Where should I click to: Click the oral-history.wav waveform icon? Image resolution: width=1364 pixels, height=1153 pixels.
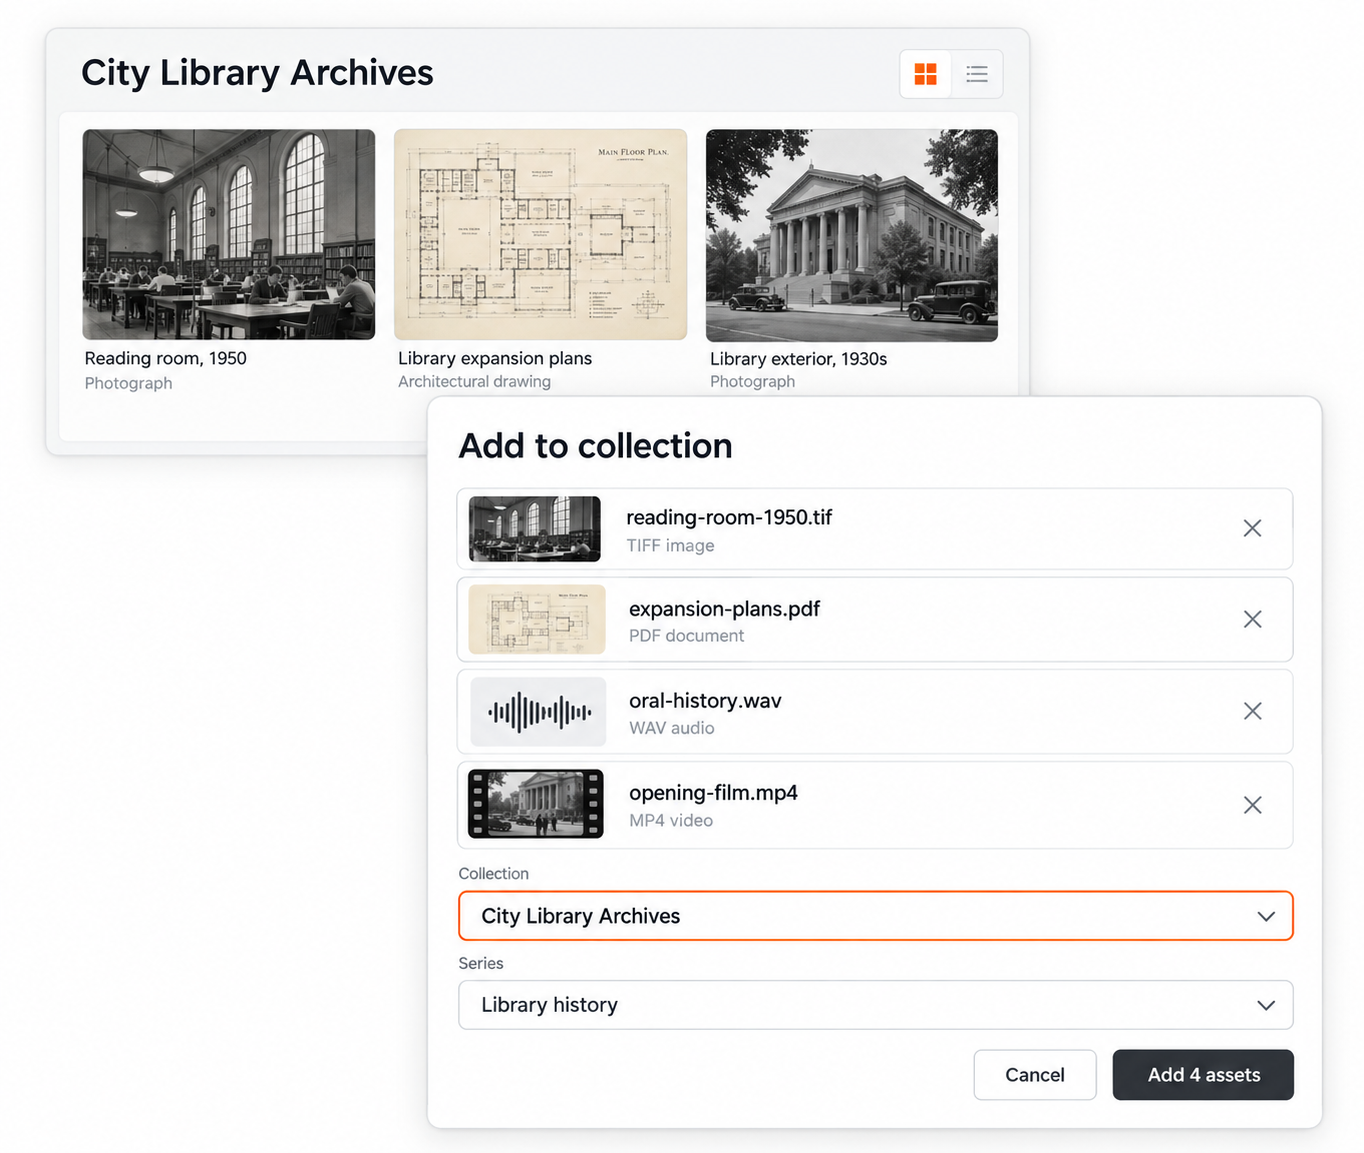(538, 712)
